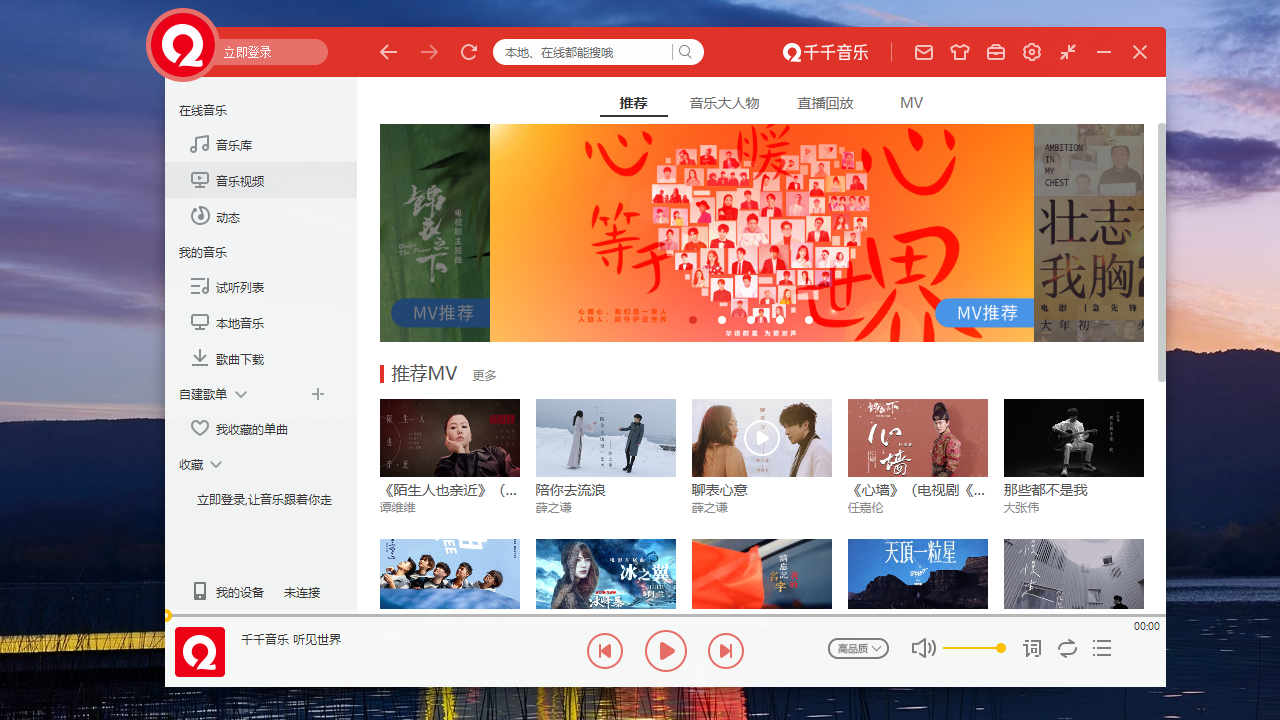
Task: Click the magnifier search icon
Action: [686, 52]
